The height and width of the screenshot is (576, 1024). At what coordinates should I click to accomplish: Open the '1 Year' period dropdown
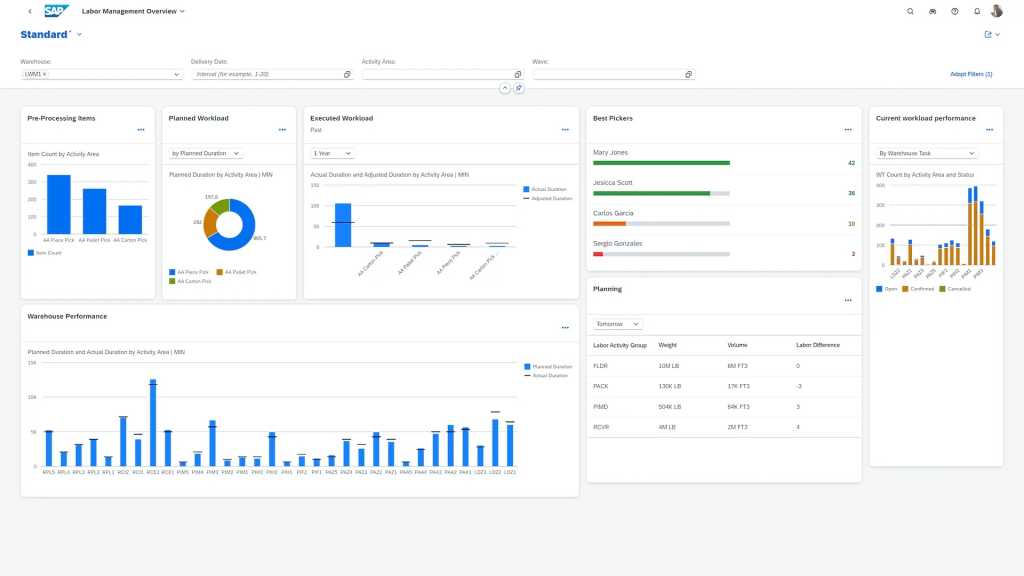[332, 153]
